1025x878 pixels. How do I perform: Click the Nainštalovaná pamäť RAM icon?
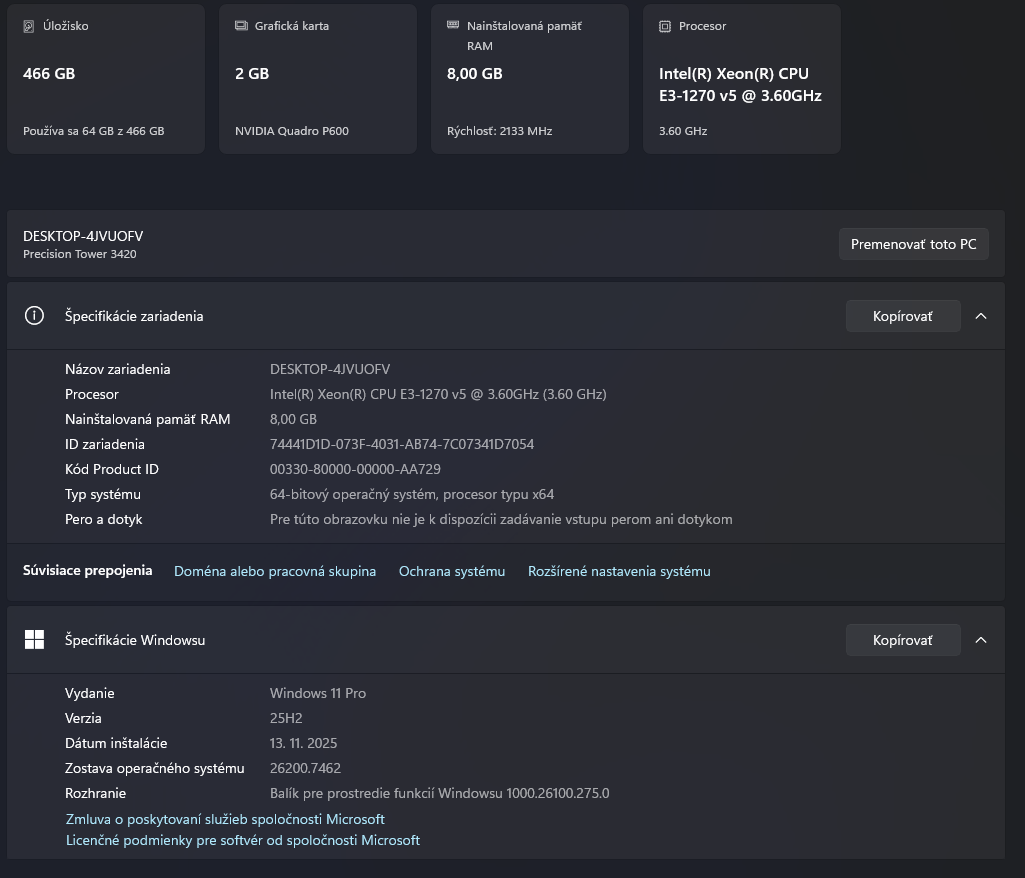451,25
